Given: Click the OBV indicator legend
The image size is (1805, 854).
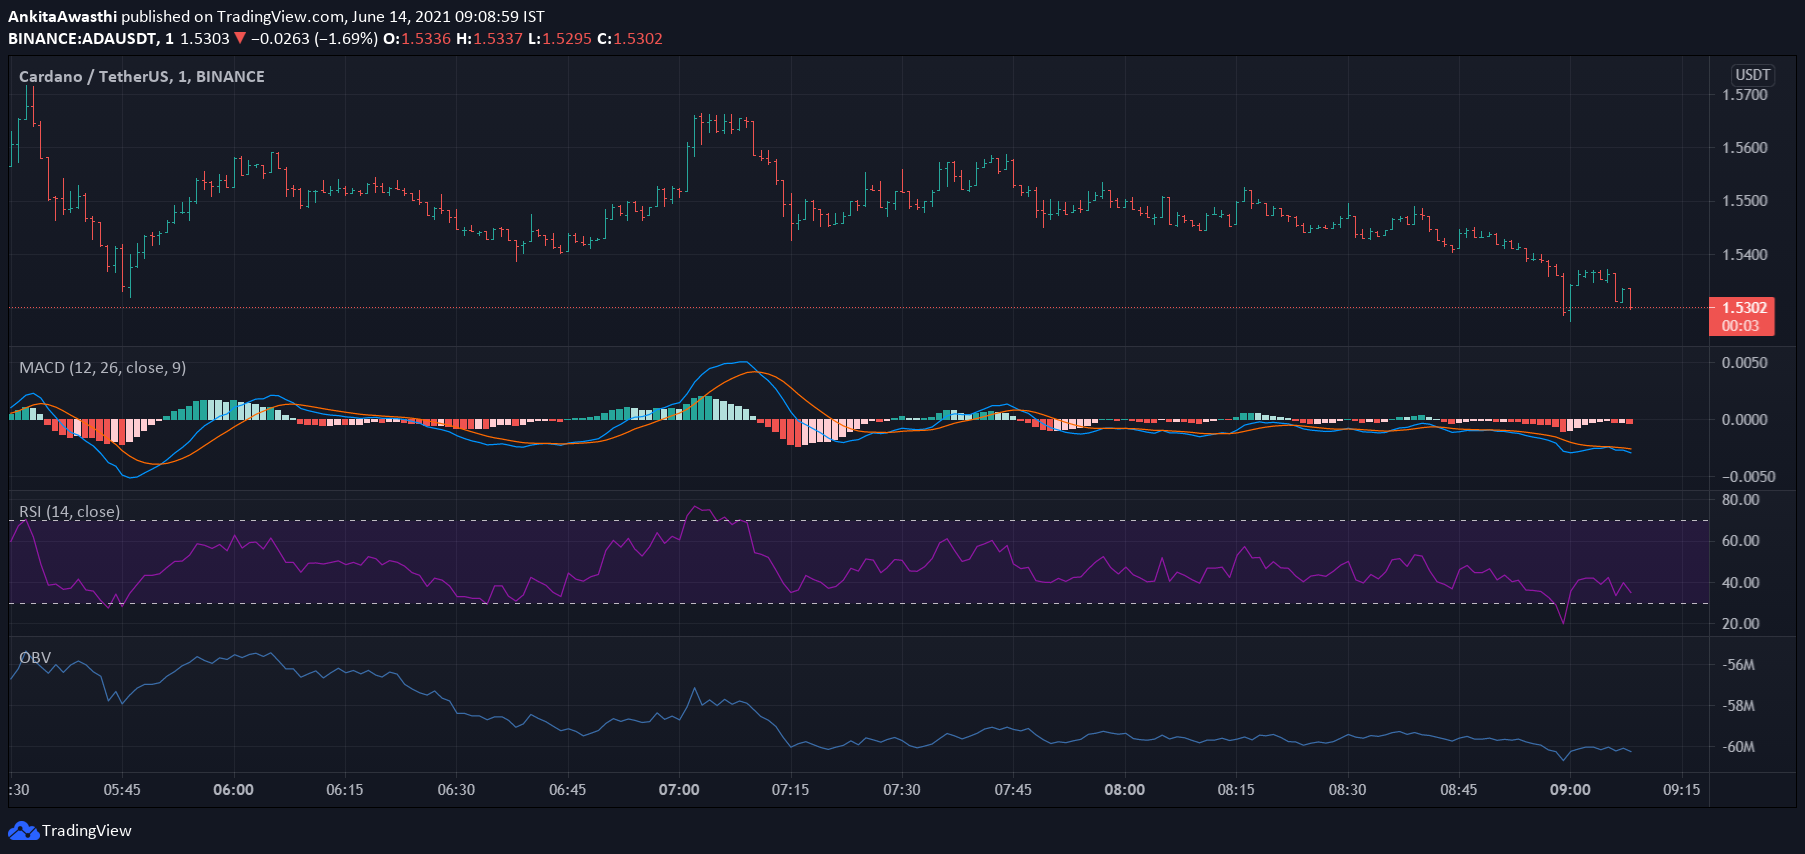Looking at the screenshot, I should [x=35, y=658].
